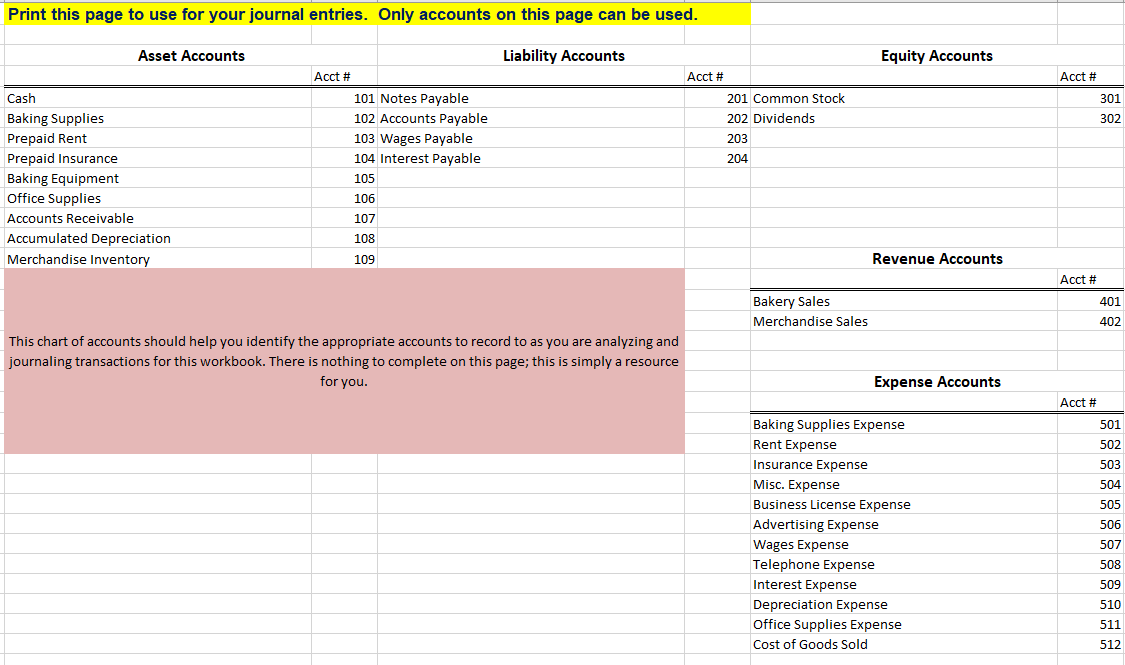Click the pink chart of accounts note
1125x665 pixels.
point(344,361)
